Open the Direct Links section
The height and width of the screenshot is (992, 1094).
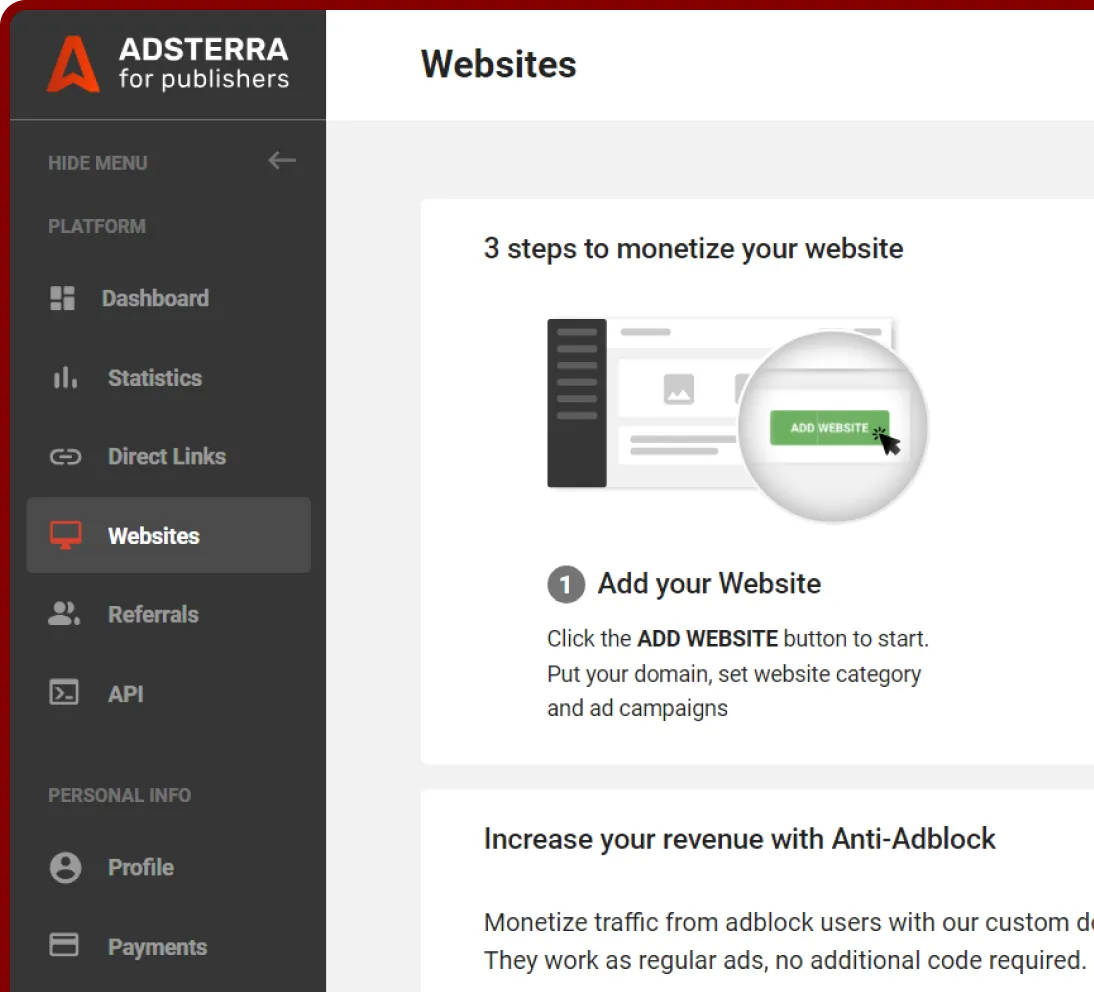167,457
